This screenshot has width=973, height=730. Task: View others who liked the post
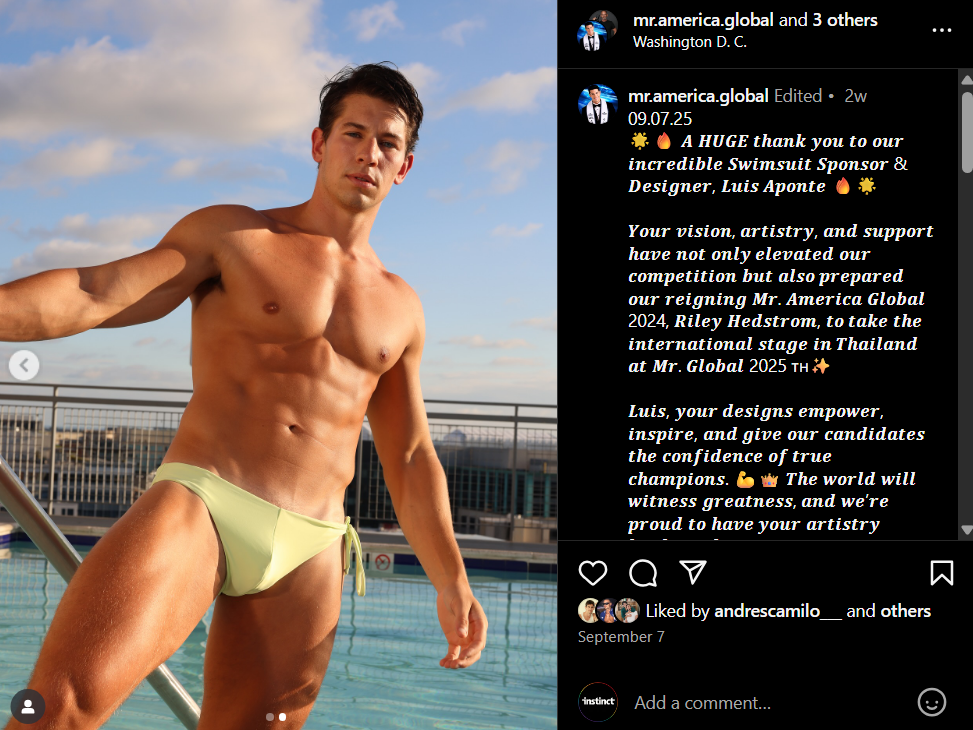(906, 611)
